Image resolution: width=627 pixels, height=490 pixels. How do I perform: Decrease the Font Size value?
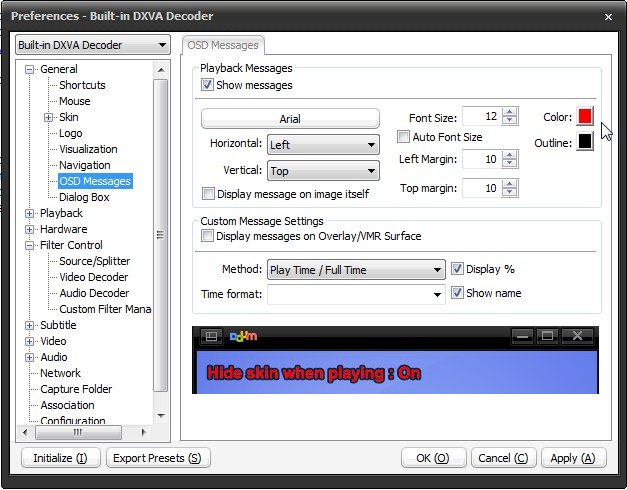click(x=509, y=120)
